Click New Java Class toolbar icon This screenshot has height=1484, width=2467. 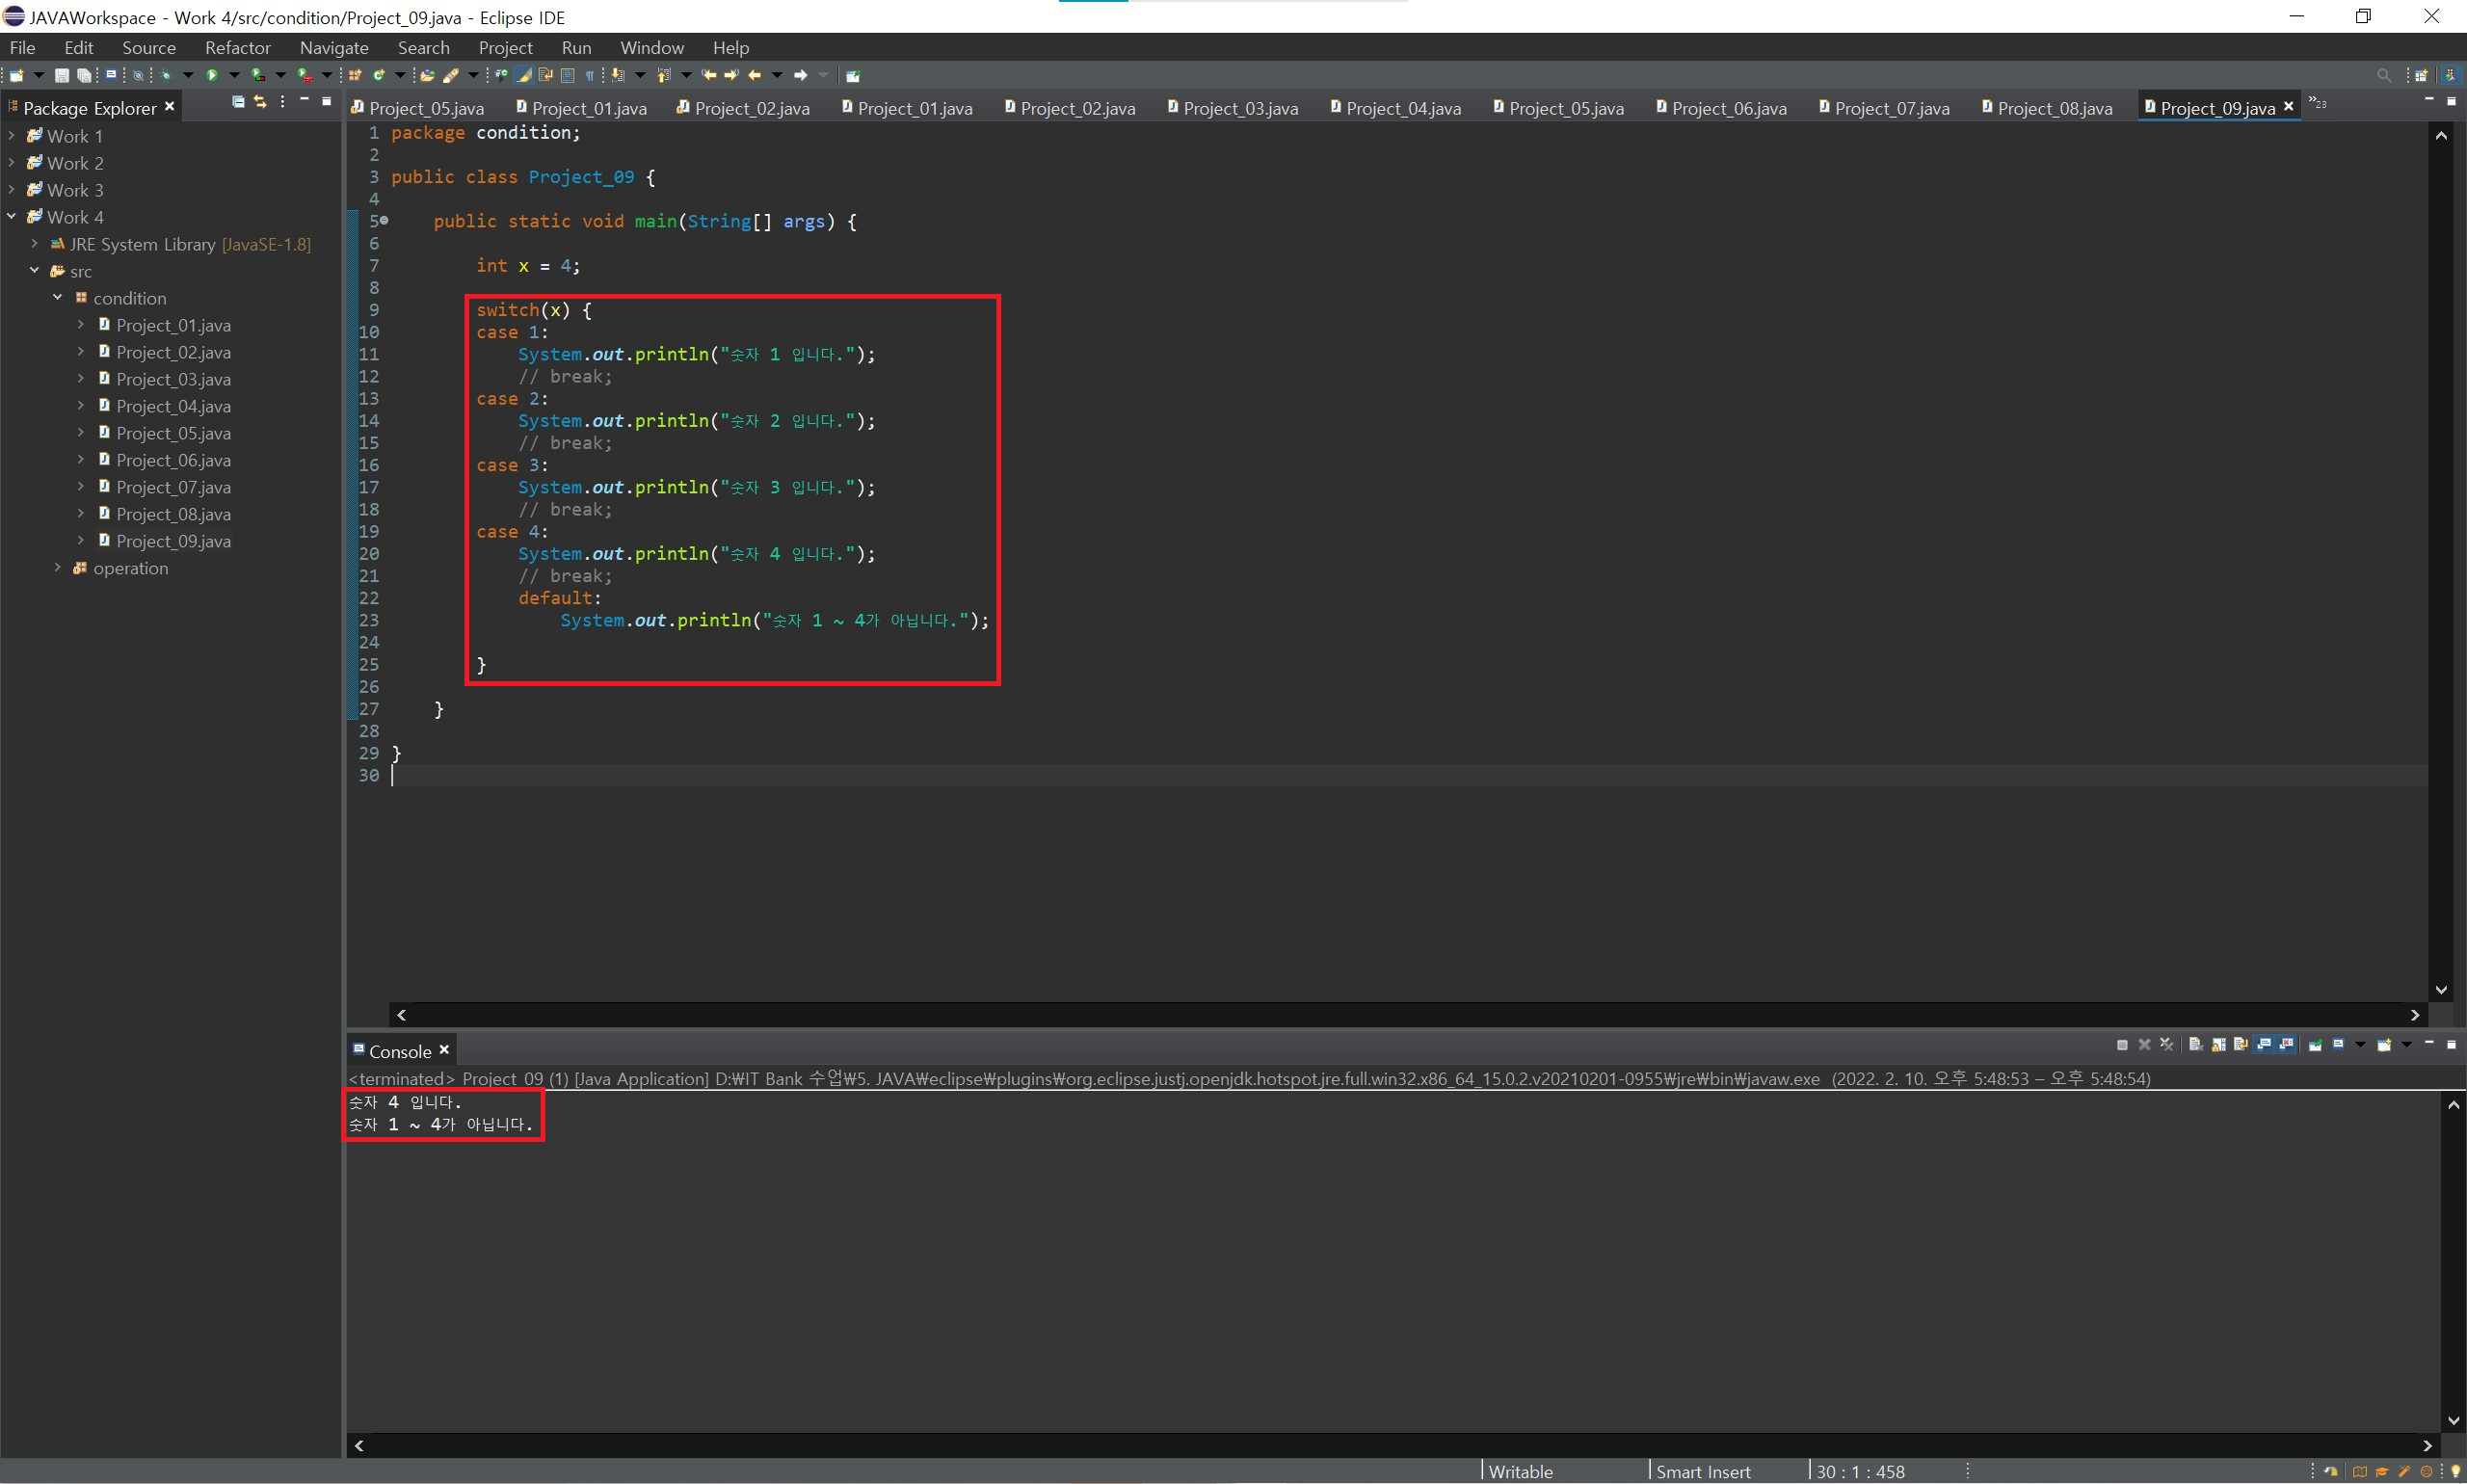point(379,75)
